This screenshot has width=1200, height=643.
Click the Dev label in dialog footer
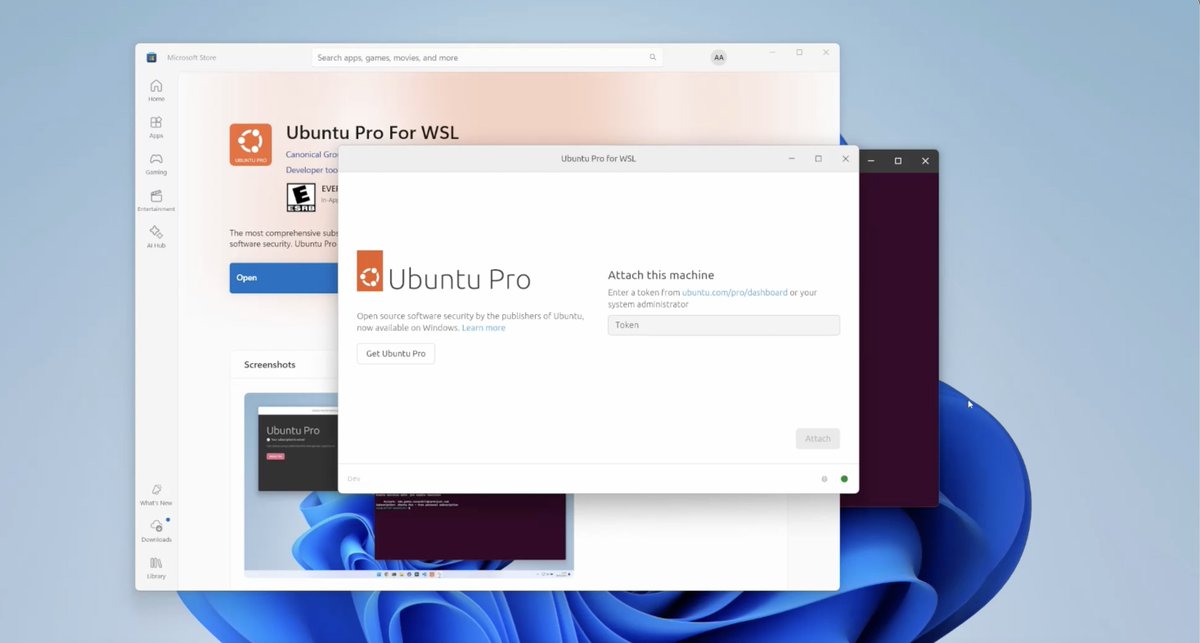(x=353, y=479)
